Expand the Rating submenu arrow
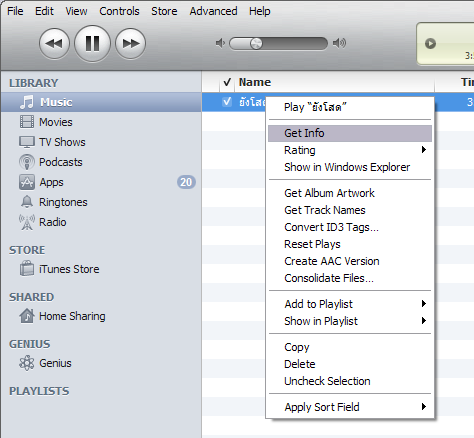The width and height of the screenshot is (474, 438). tap(424, 149)
